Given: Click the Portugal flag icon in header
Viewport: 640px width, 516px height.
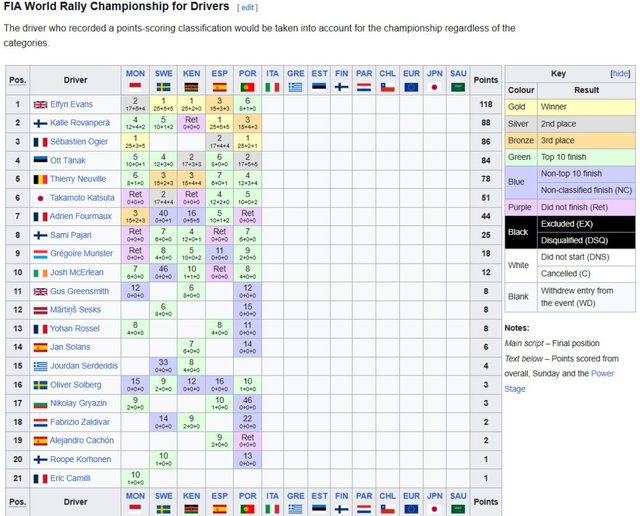Looking at the screenshot, I should pyautogui.click(x=247, y=87).
